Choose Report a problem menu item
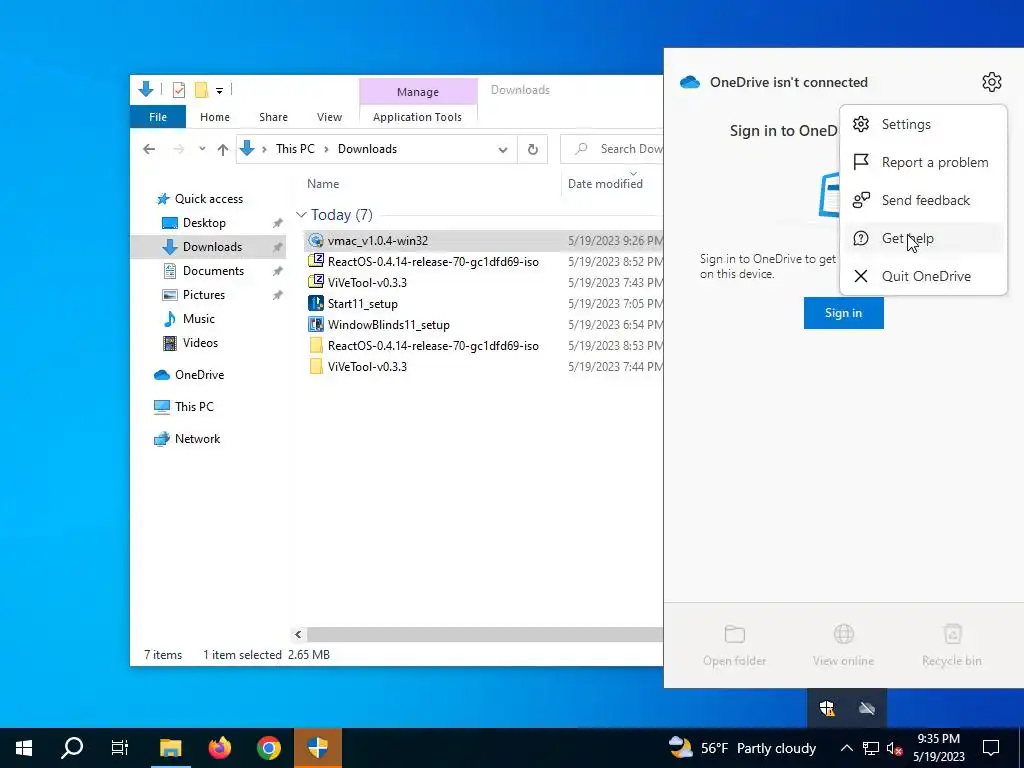 click(x=923, y=162)
